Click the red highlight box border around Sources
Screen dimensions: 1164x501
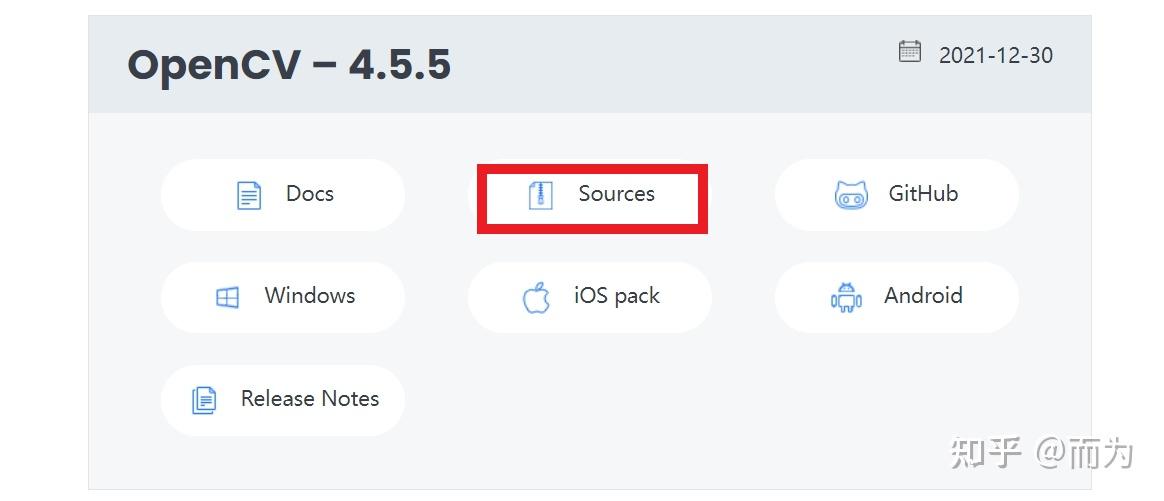[x=592, y=169]
